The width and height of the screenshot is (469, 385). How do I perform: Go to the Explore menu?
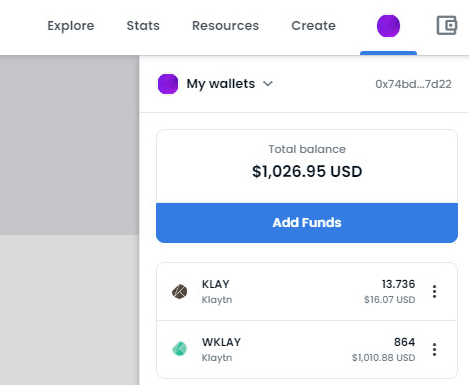[x=71, y=26]
